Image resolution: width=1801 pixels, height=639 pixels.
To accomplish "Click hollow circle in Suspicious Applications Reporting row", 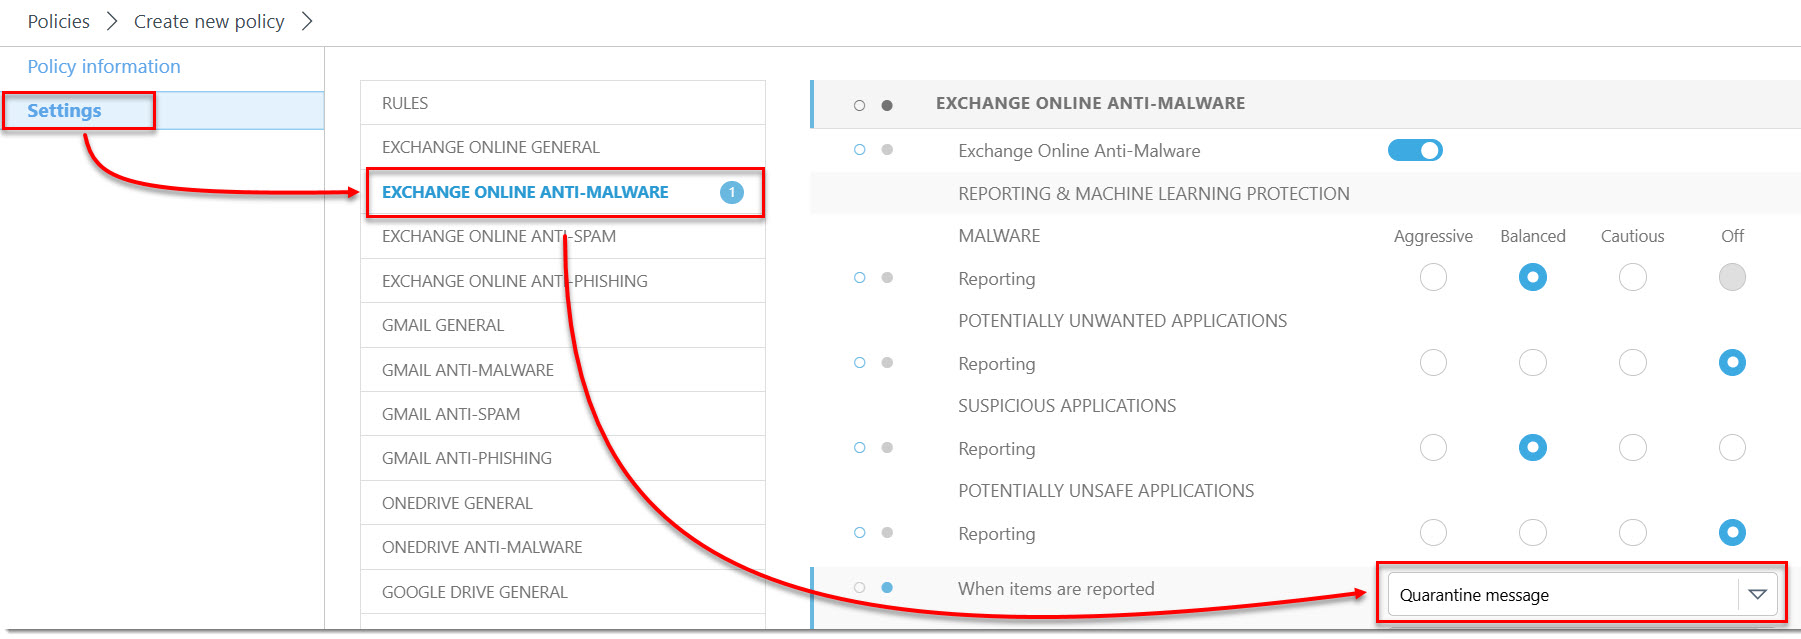I will click(860, 448).
